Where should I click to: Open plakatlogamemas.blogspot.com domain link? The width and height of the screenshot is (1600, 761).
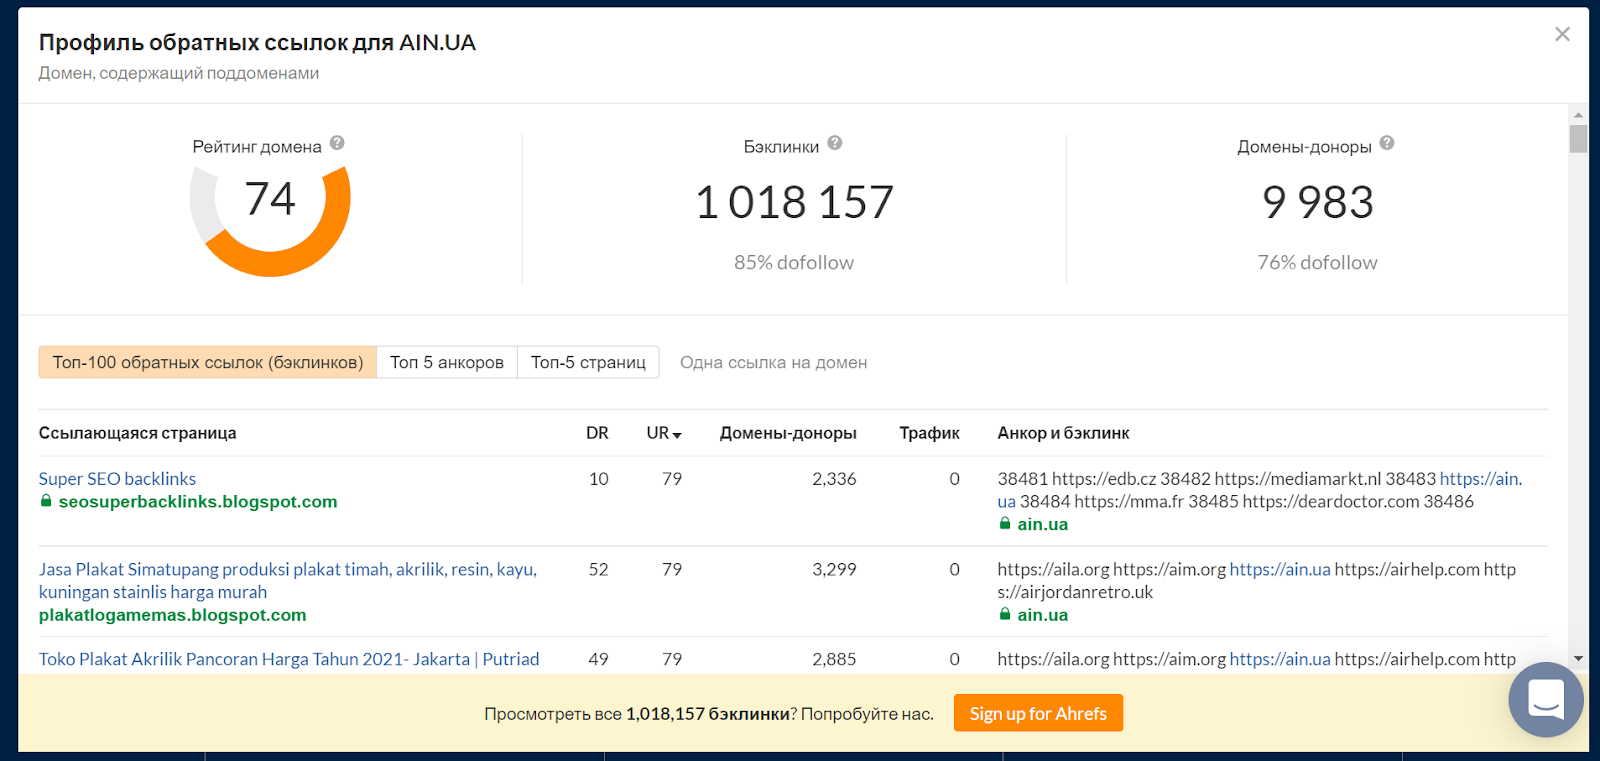coord(173,615)
